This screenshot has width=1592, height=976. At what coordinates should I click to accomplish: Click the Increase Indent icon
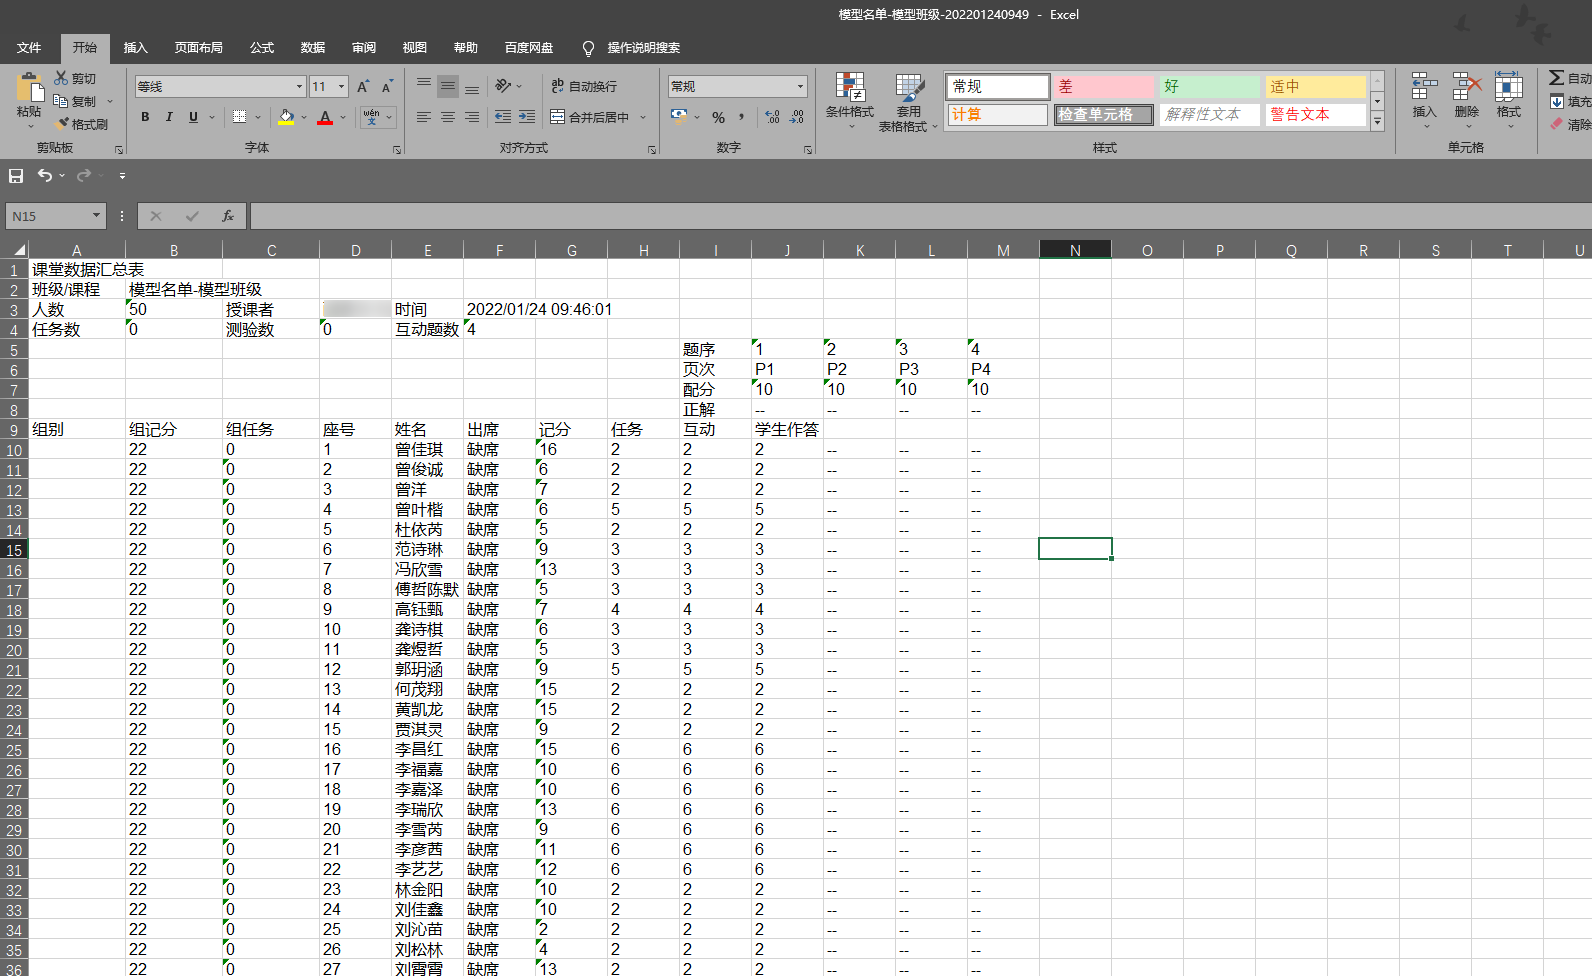click(x=527, y=118)
